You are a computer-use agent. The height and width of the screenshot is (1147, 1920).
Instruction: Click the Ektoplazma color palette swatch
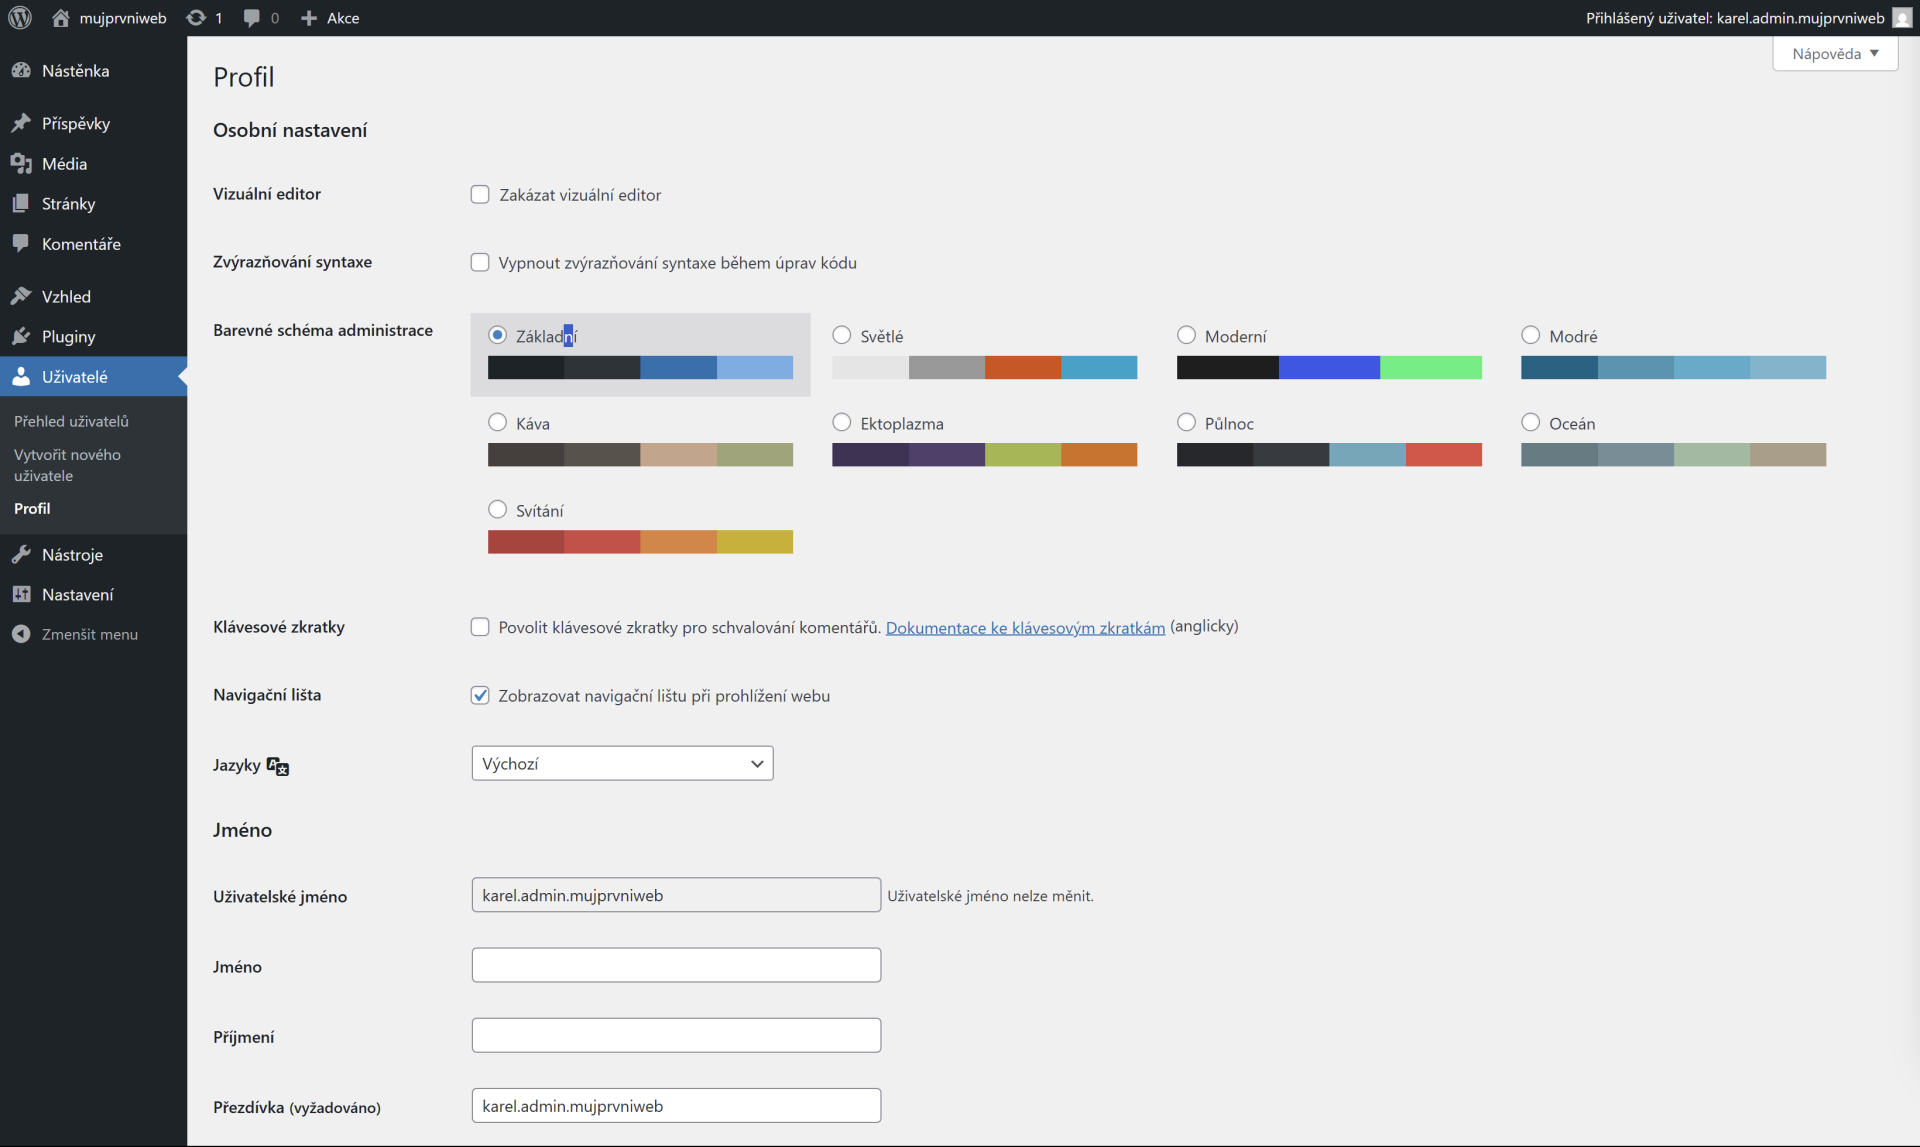[x=984, y=455]
